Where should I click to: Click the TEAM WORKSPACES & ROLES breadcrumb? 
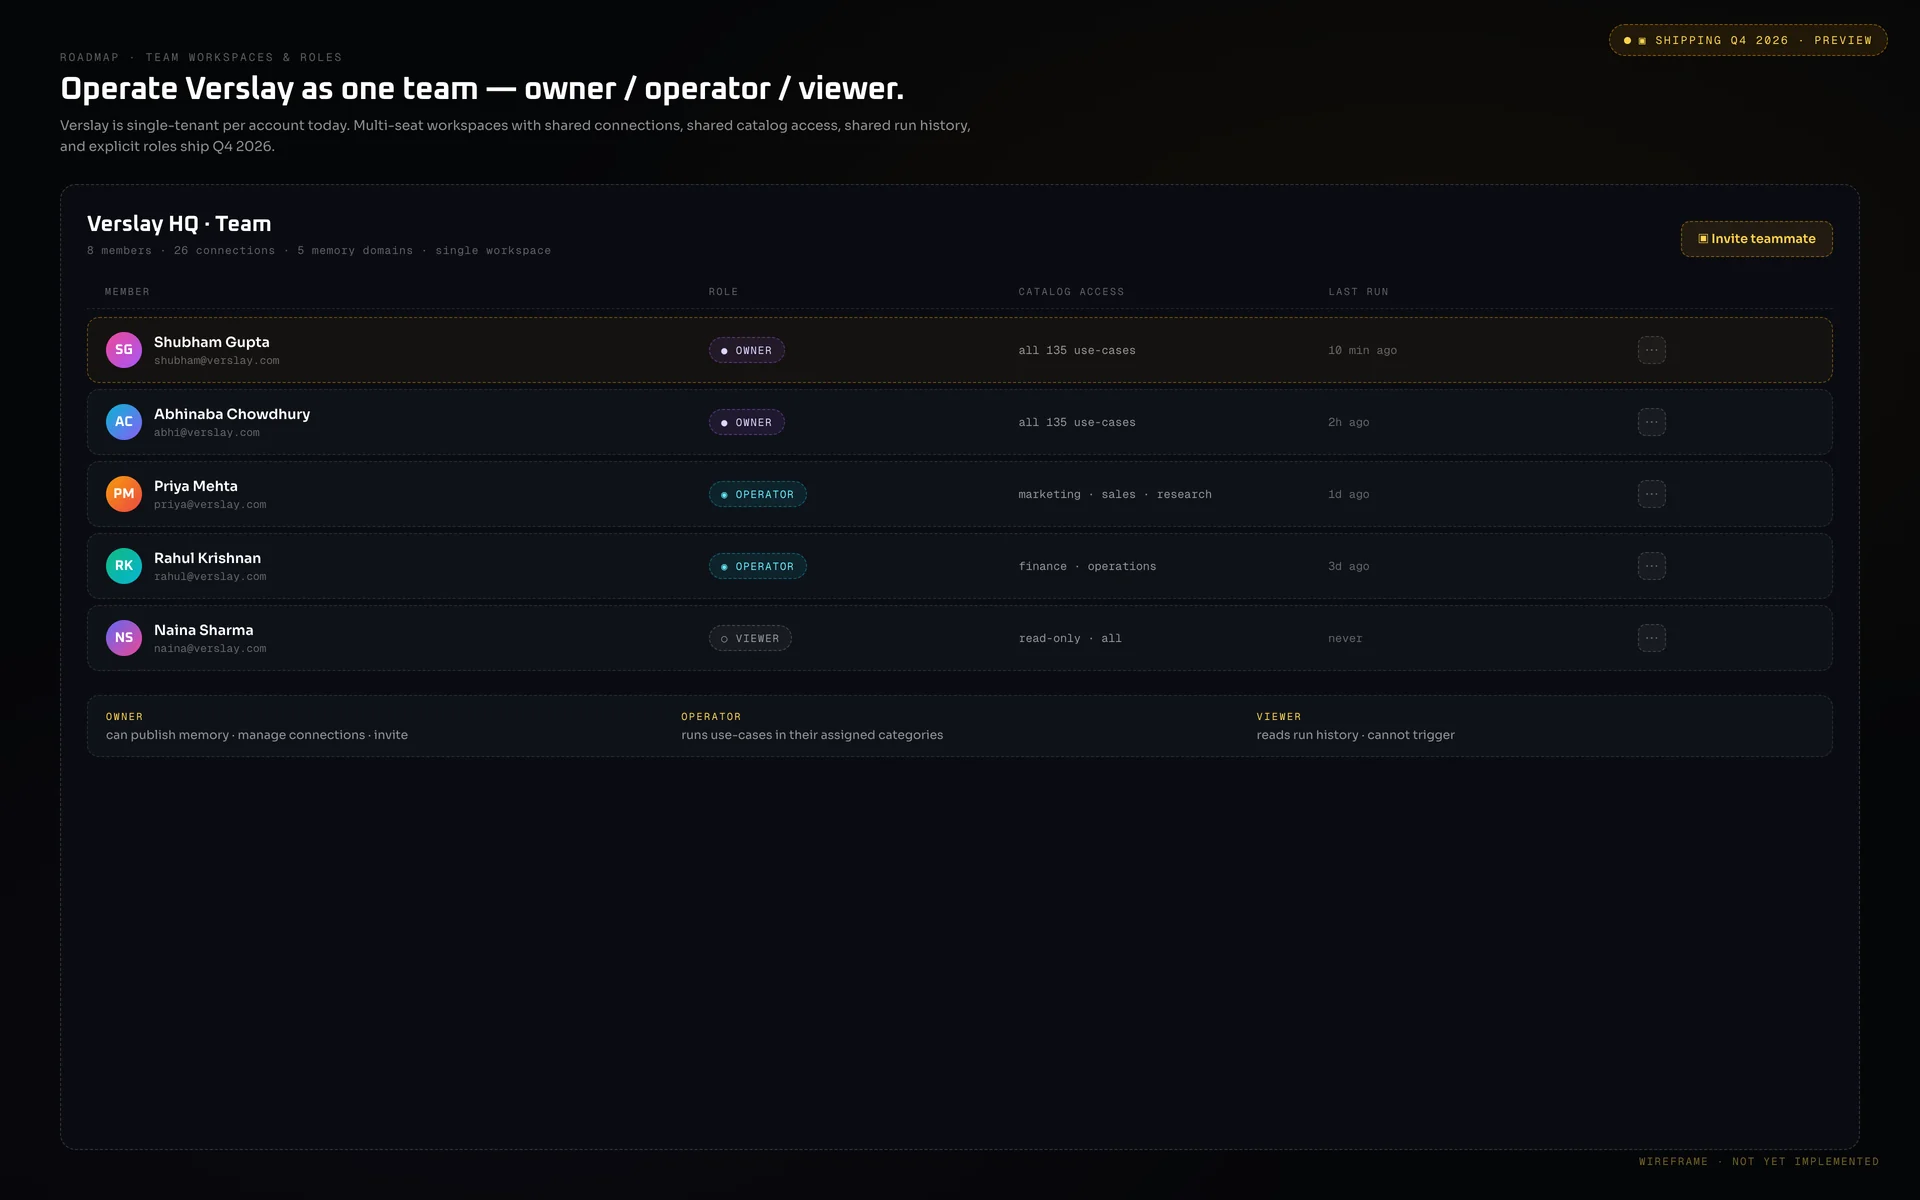click(244, 58)
